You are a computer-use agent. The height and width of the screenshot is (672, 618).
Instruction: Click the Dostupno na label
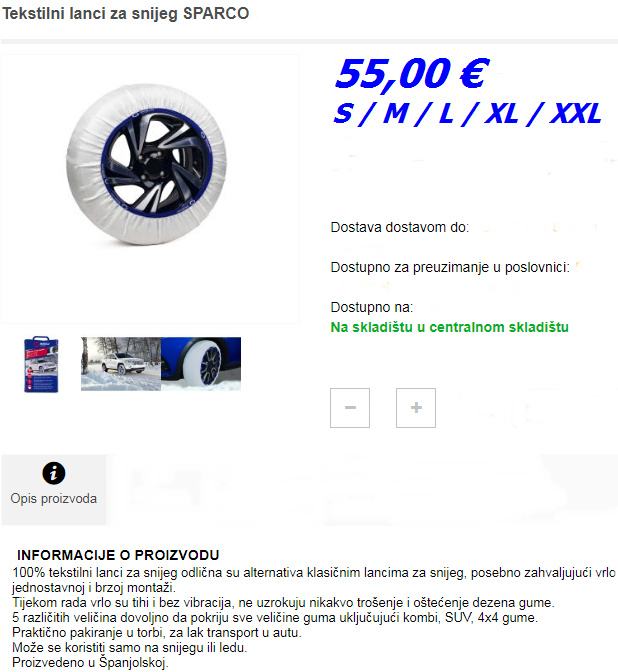[x=372, y=307]
